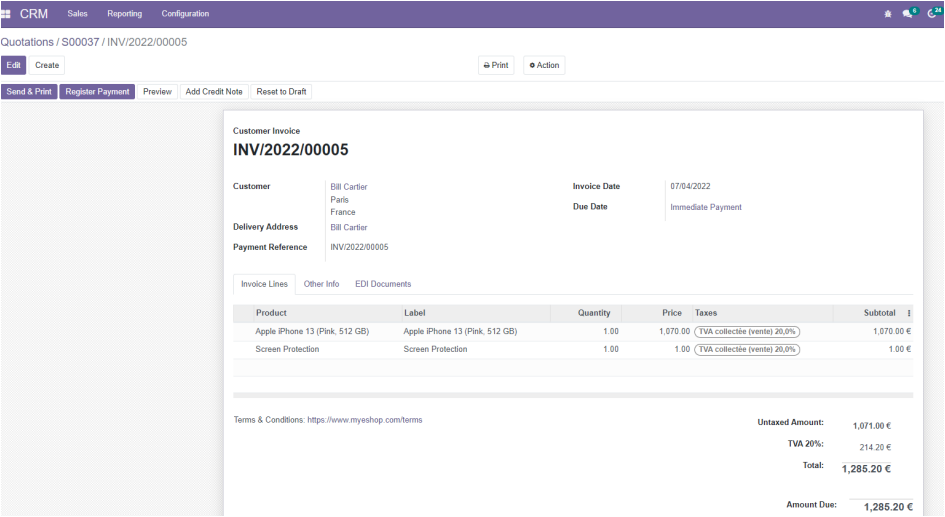Switch to the EDI Documents tab
Image resolution: width=945 pixels, height=517 pixels.
click(x=383, y=284)
